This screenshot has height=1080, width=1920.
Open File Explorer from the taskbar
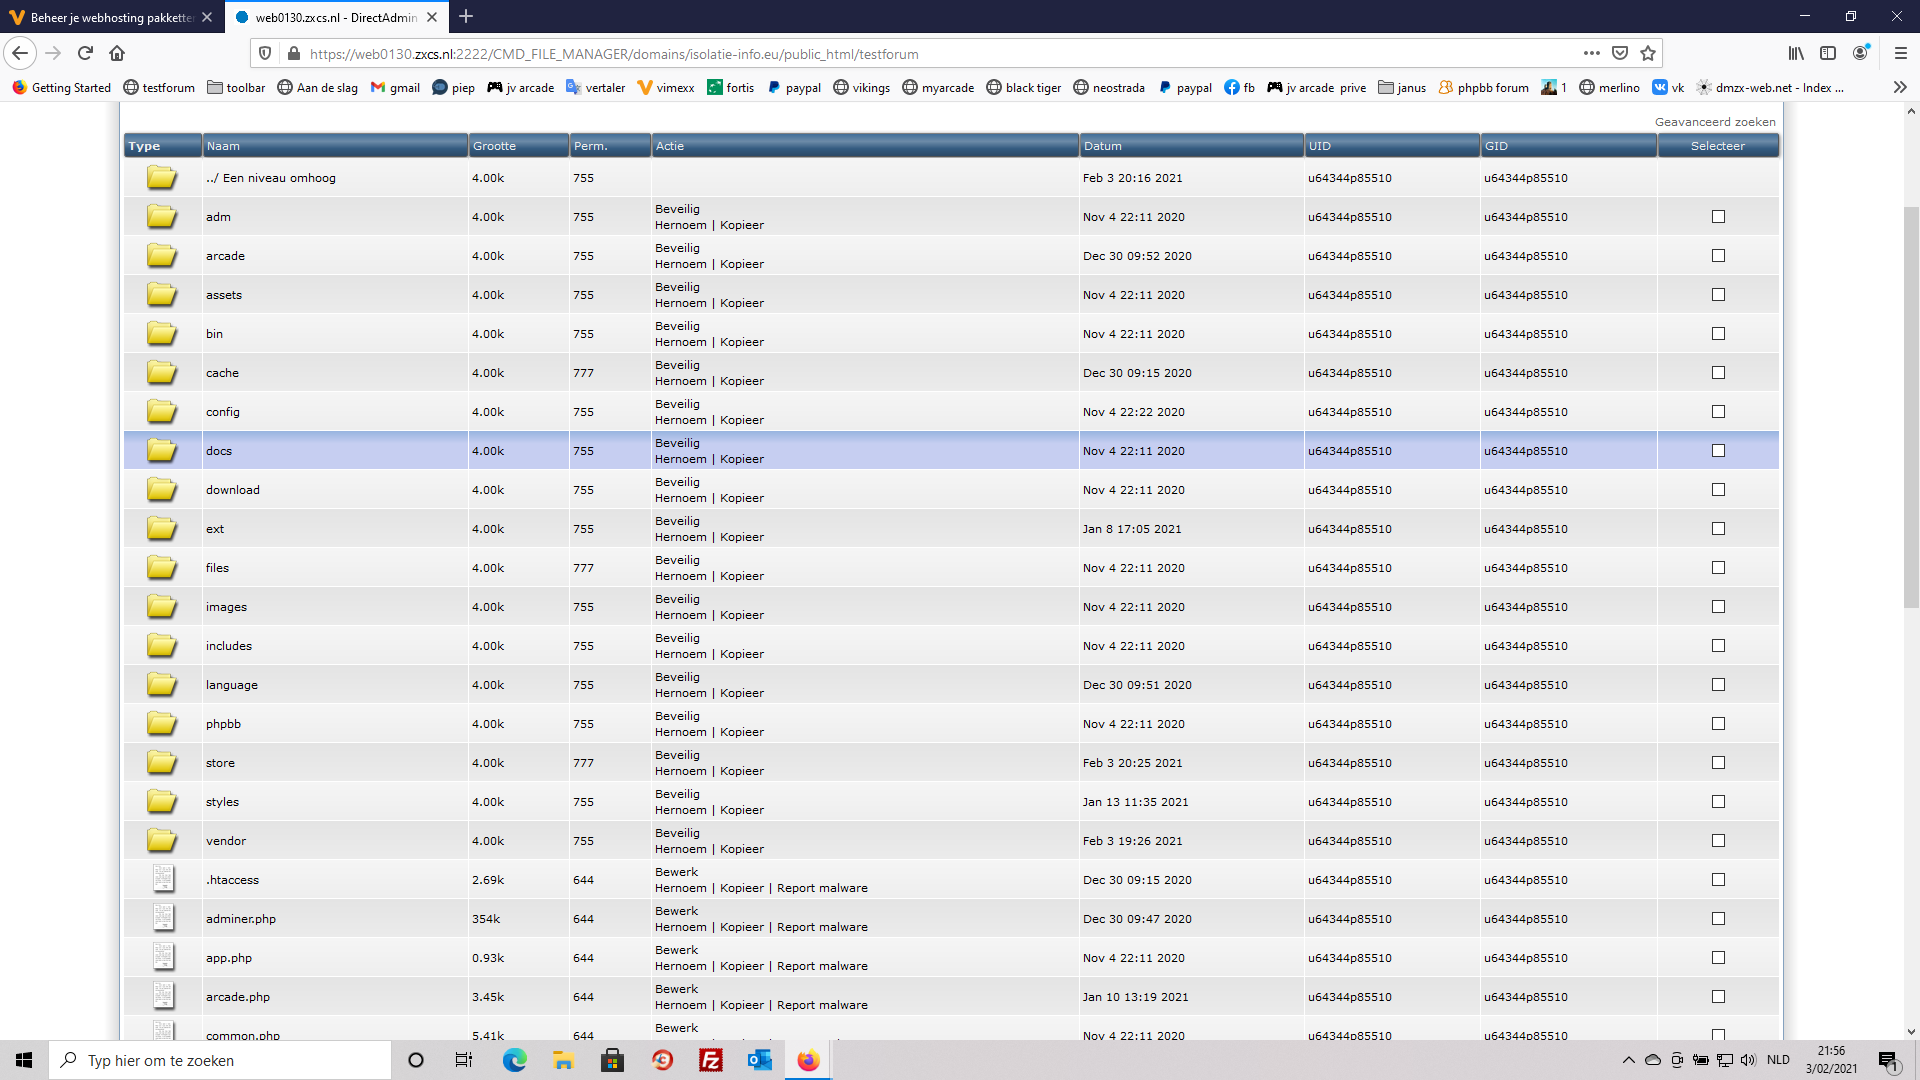coord(563,1060)
